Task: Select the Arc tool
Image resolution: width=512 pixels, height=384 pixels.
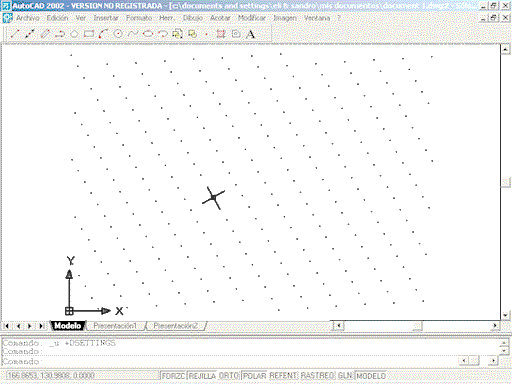Action: click(103, 34)
